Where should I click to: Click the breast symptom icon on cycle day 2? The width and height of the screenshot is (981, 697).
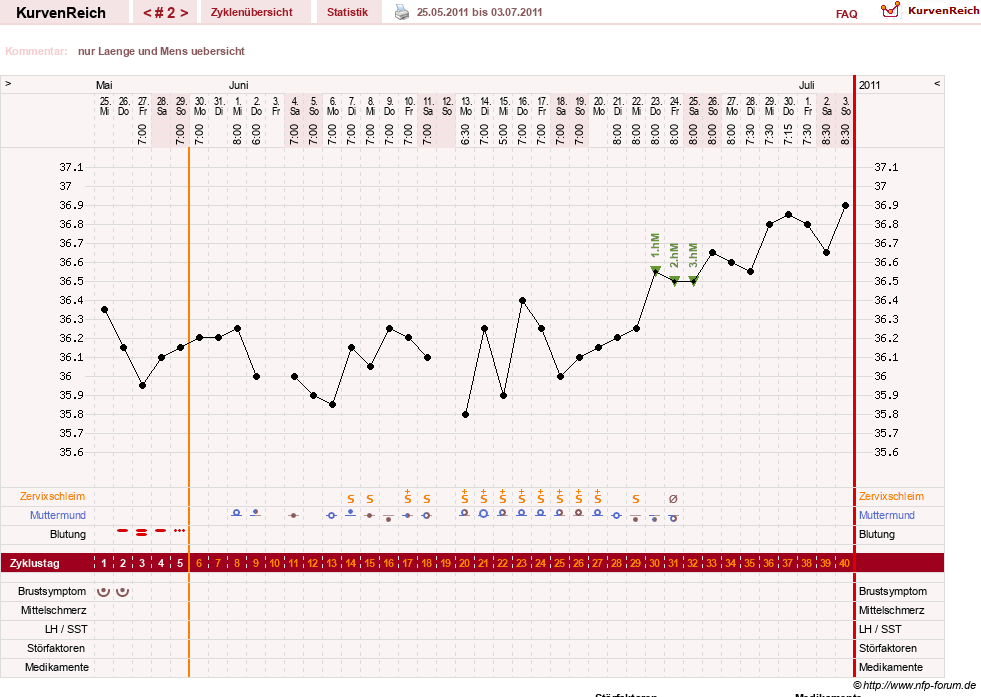pyautogui.click(x=123, y=591)
